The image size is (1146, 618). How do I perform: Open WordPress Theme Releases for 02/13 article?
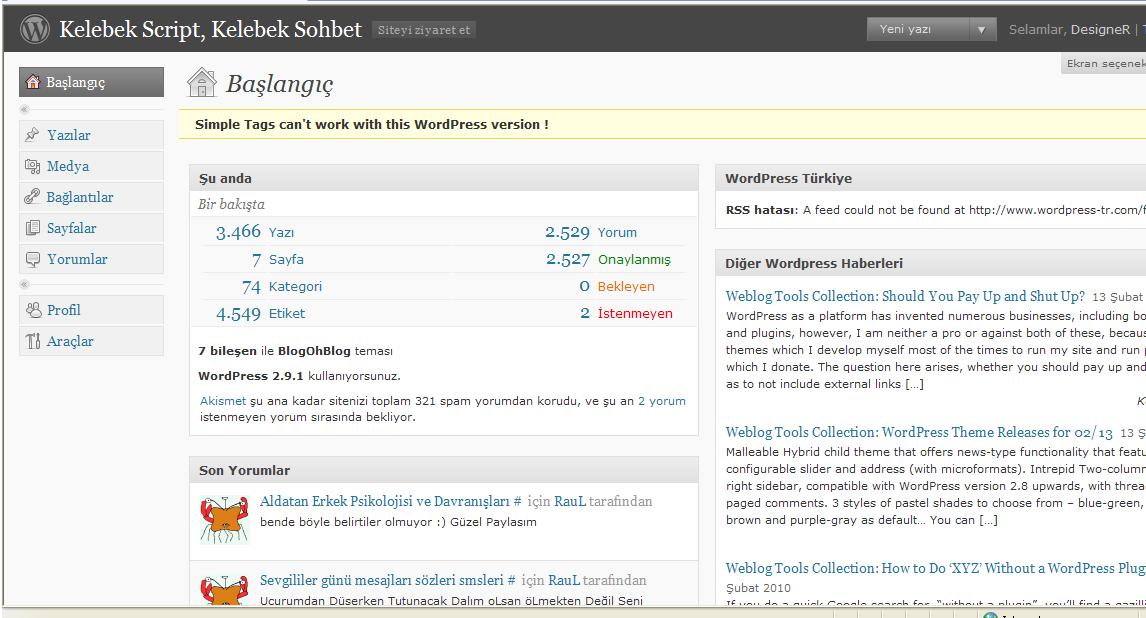919,432
